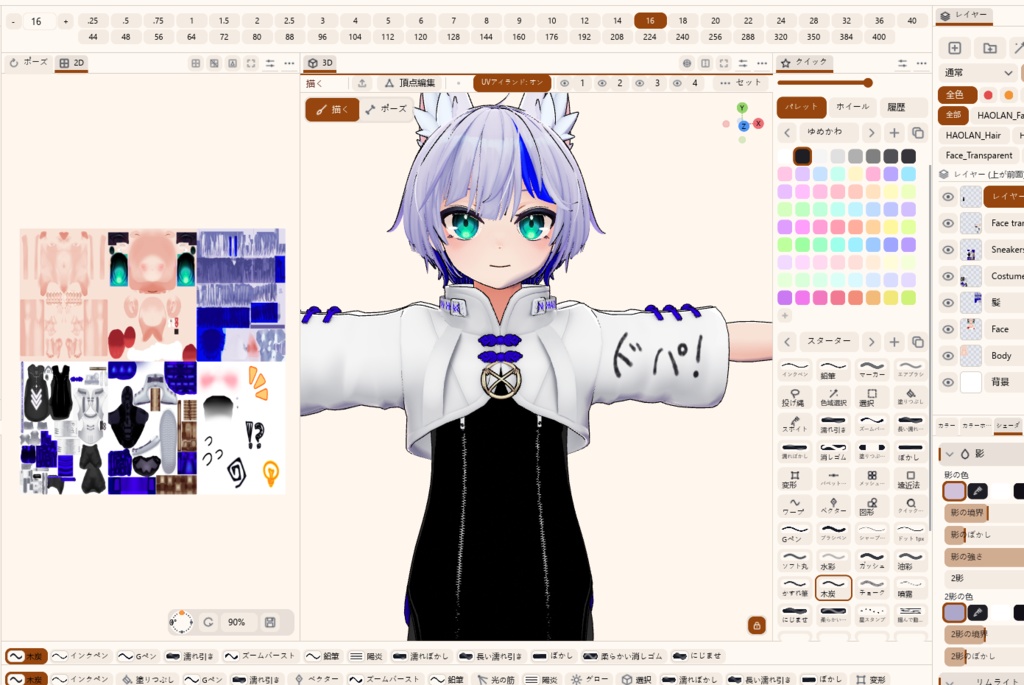The width and height of the screenshot is (1024, 685).
Task: Select the 油彩 oil brush
Action: click(x=910, y=560)
